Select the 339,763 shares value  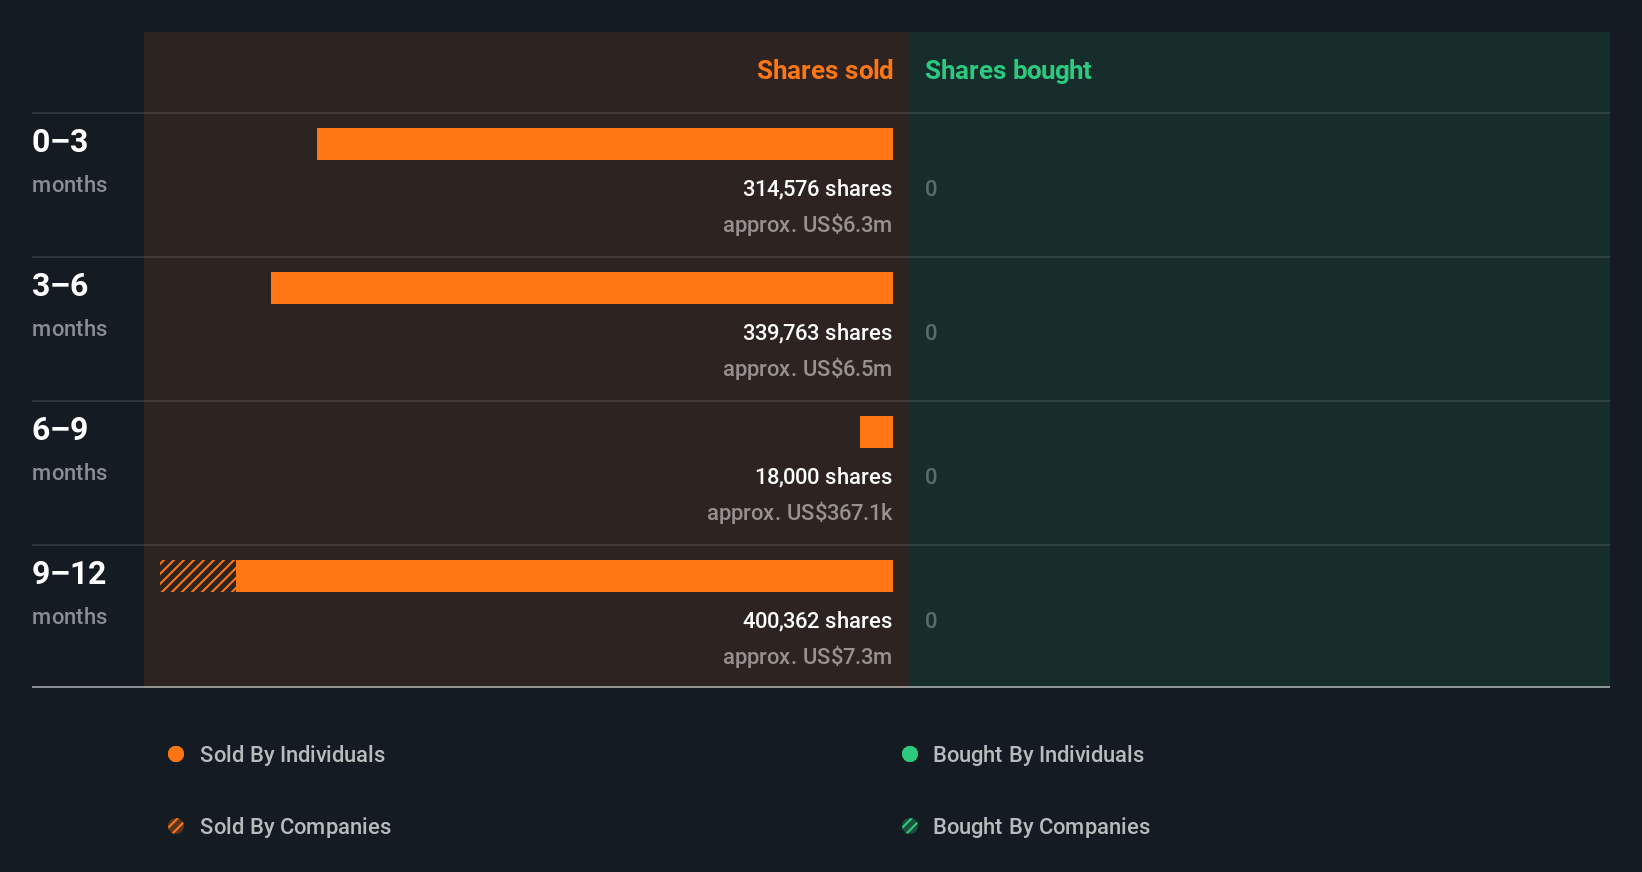click(x=817, y=332)
